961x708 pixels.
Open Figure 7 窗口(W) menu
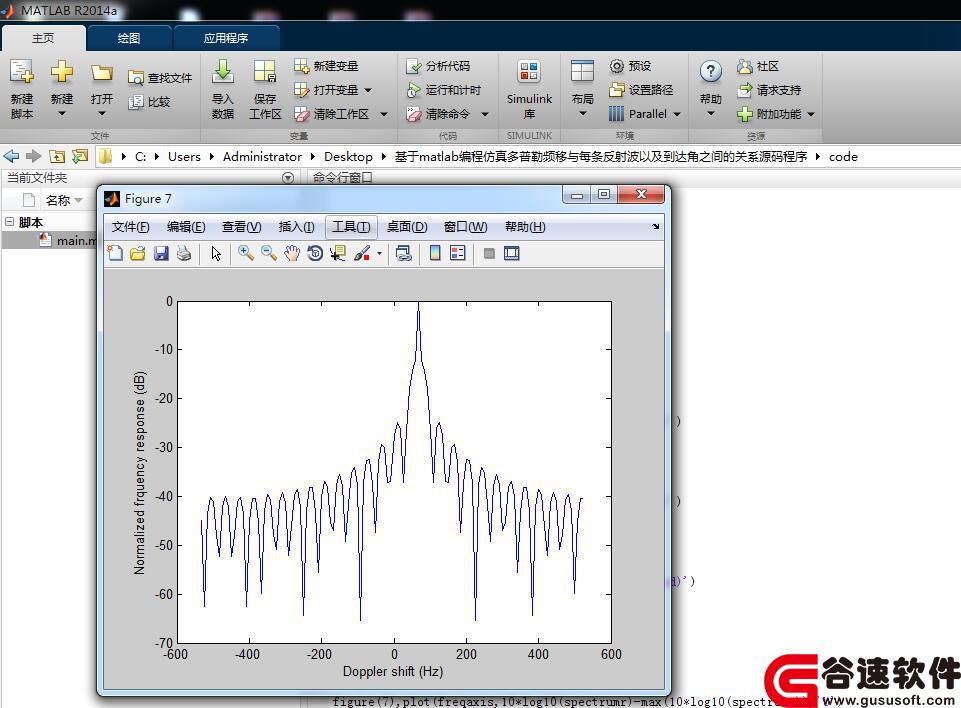[x=466, y=227]
